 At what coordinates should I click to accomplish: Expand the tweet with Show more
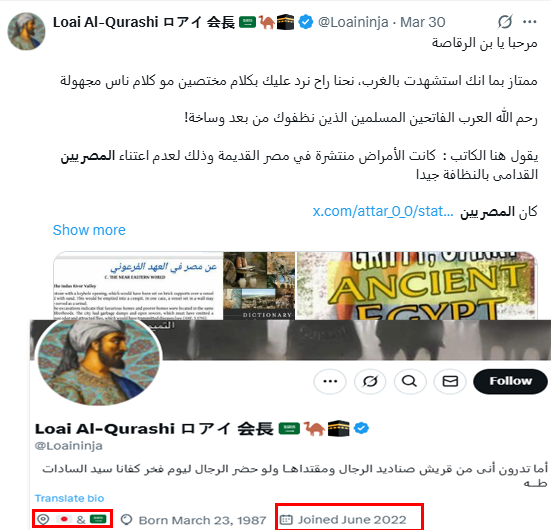click(x=89, y=230)
